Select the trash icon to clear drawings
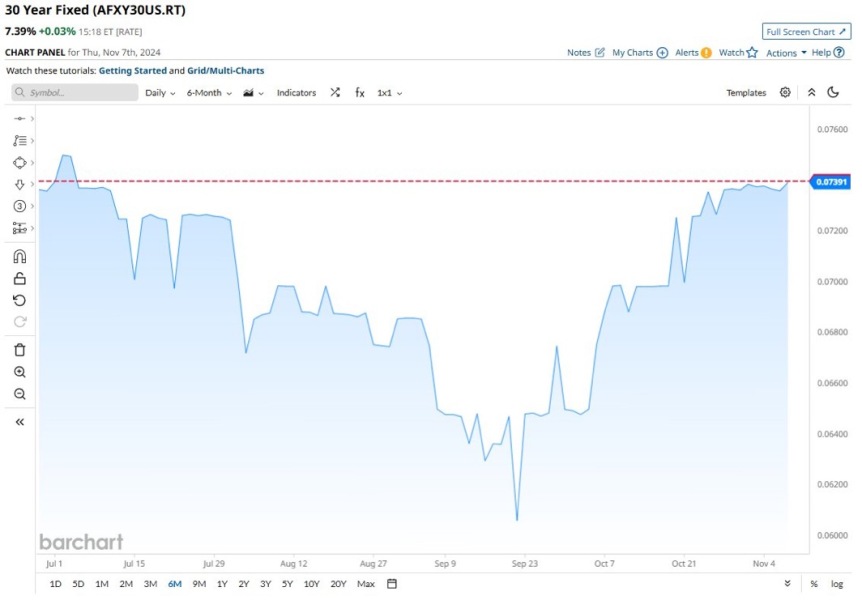 pos(20,349)
